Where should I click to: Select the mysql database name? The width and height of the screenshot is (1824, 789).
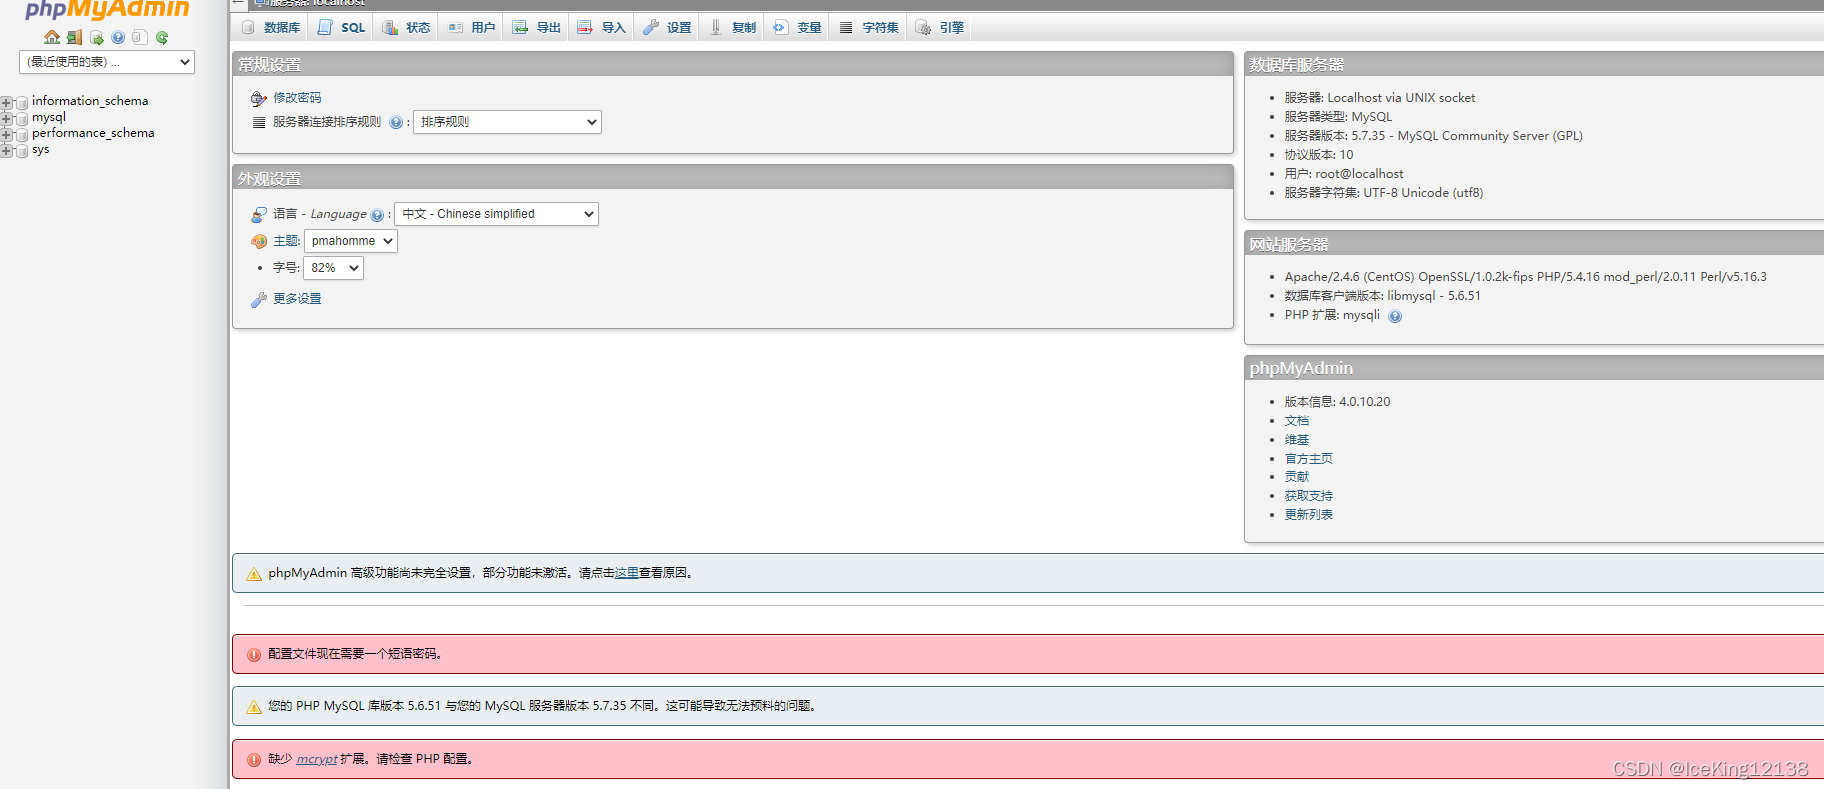coord(49,117)
